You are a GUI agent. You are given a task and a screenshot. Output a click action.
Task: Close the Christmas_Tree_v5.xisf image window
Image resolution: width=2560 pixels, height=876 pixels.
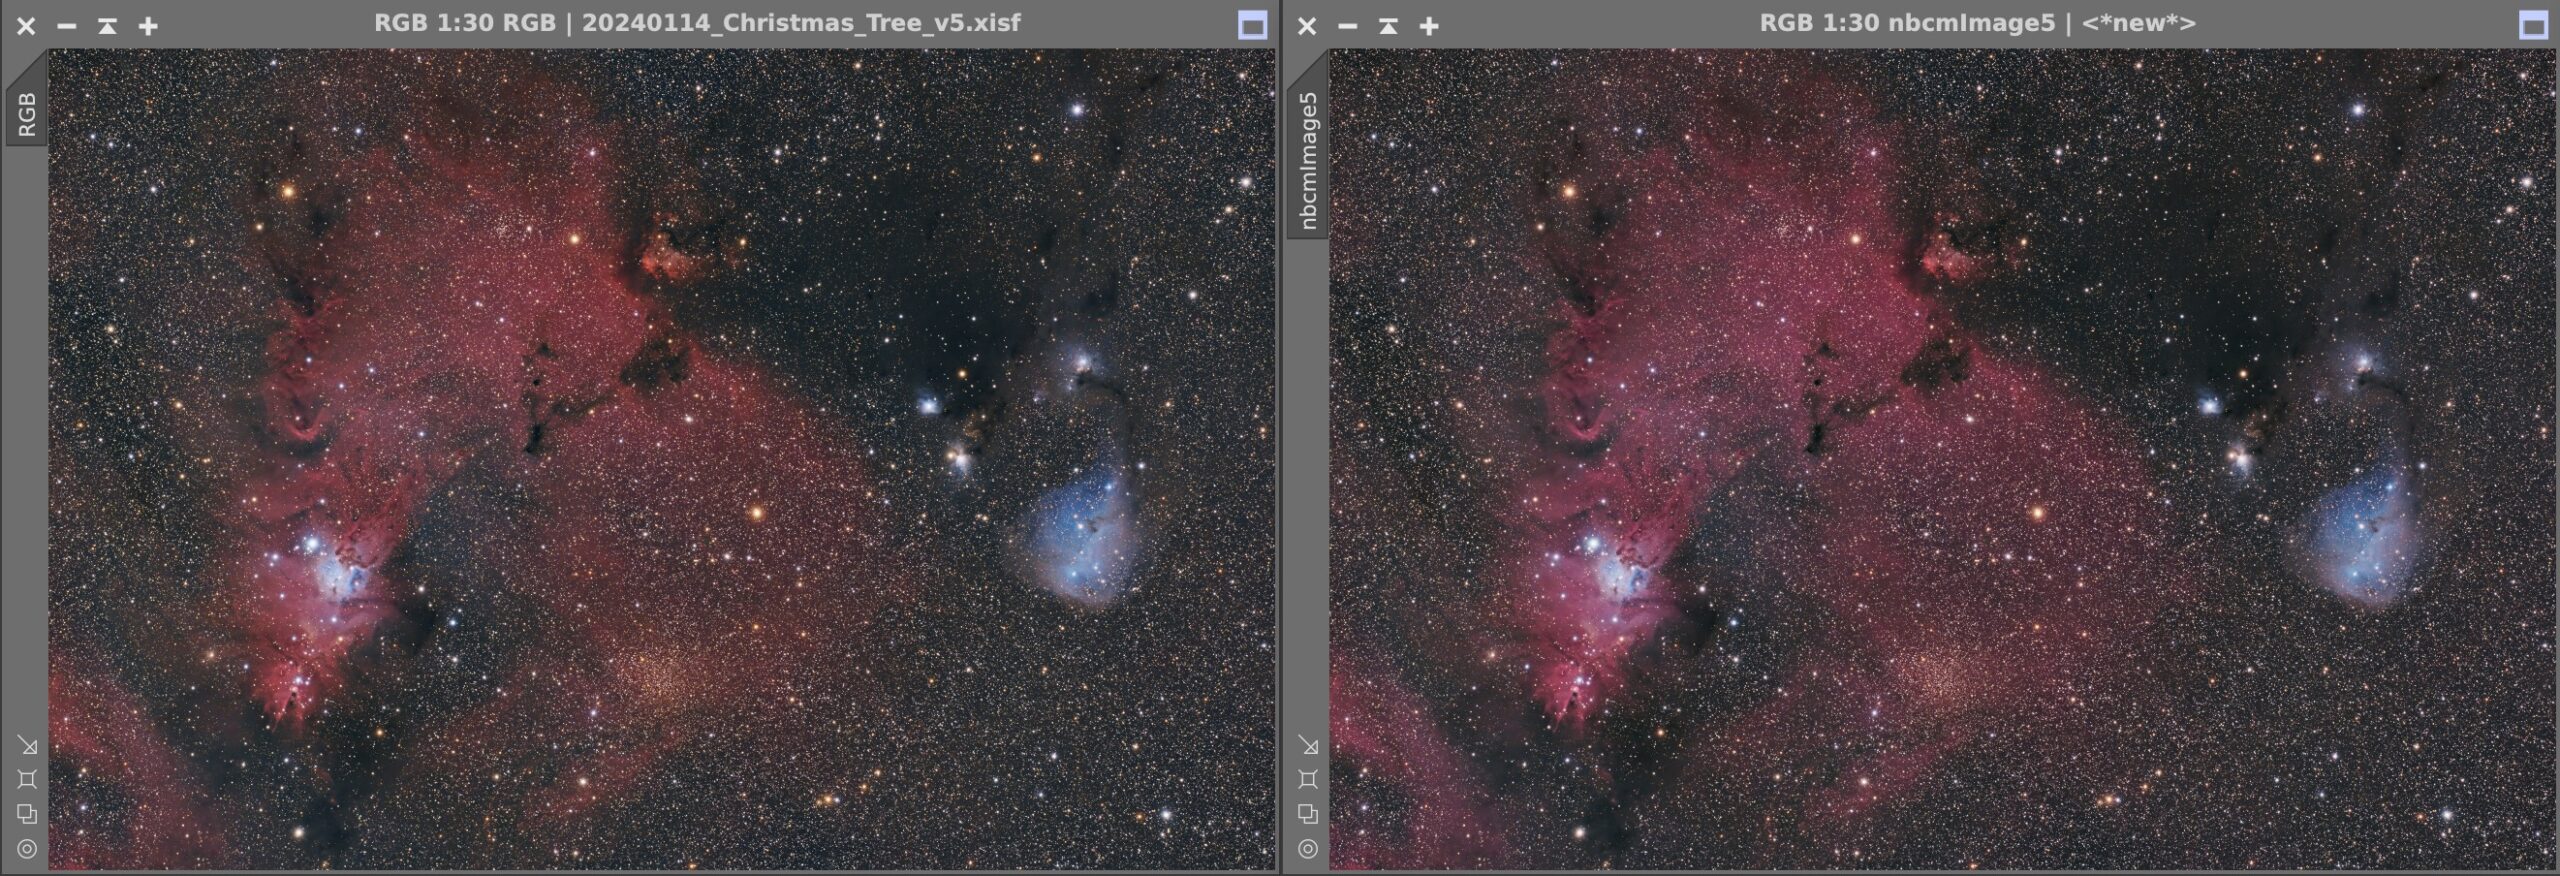pos(26,26)
